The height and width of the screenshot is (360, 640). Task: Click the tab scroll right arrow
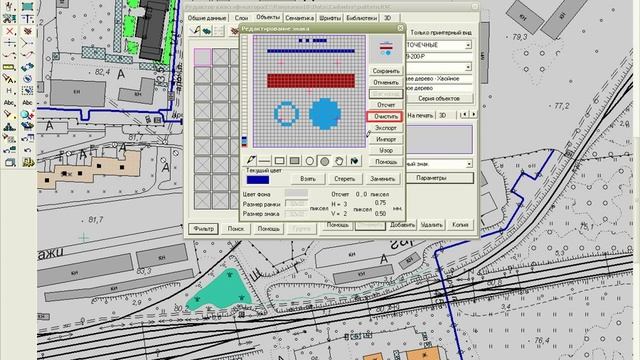tap(473, 115)
